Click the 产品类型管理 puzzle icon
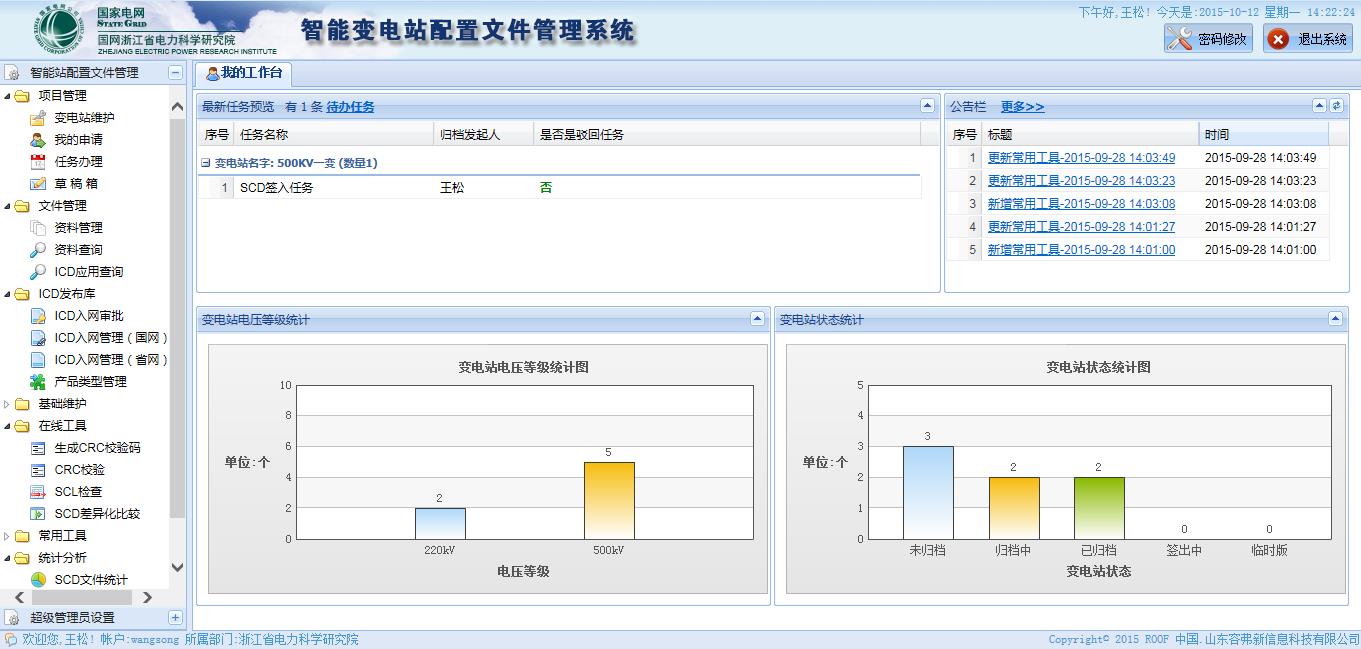1361x649 pixels. (x=38, y=382)
